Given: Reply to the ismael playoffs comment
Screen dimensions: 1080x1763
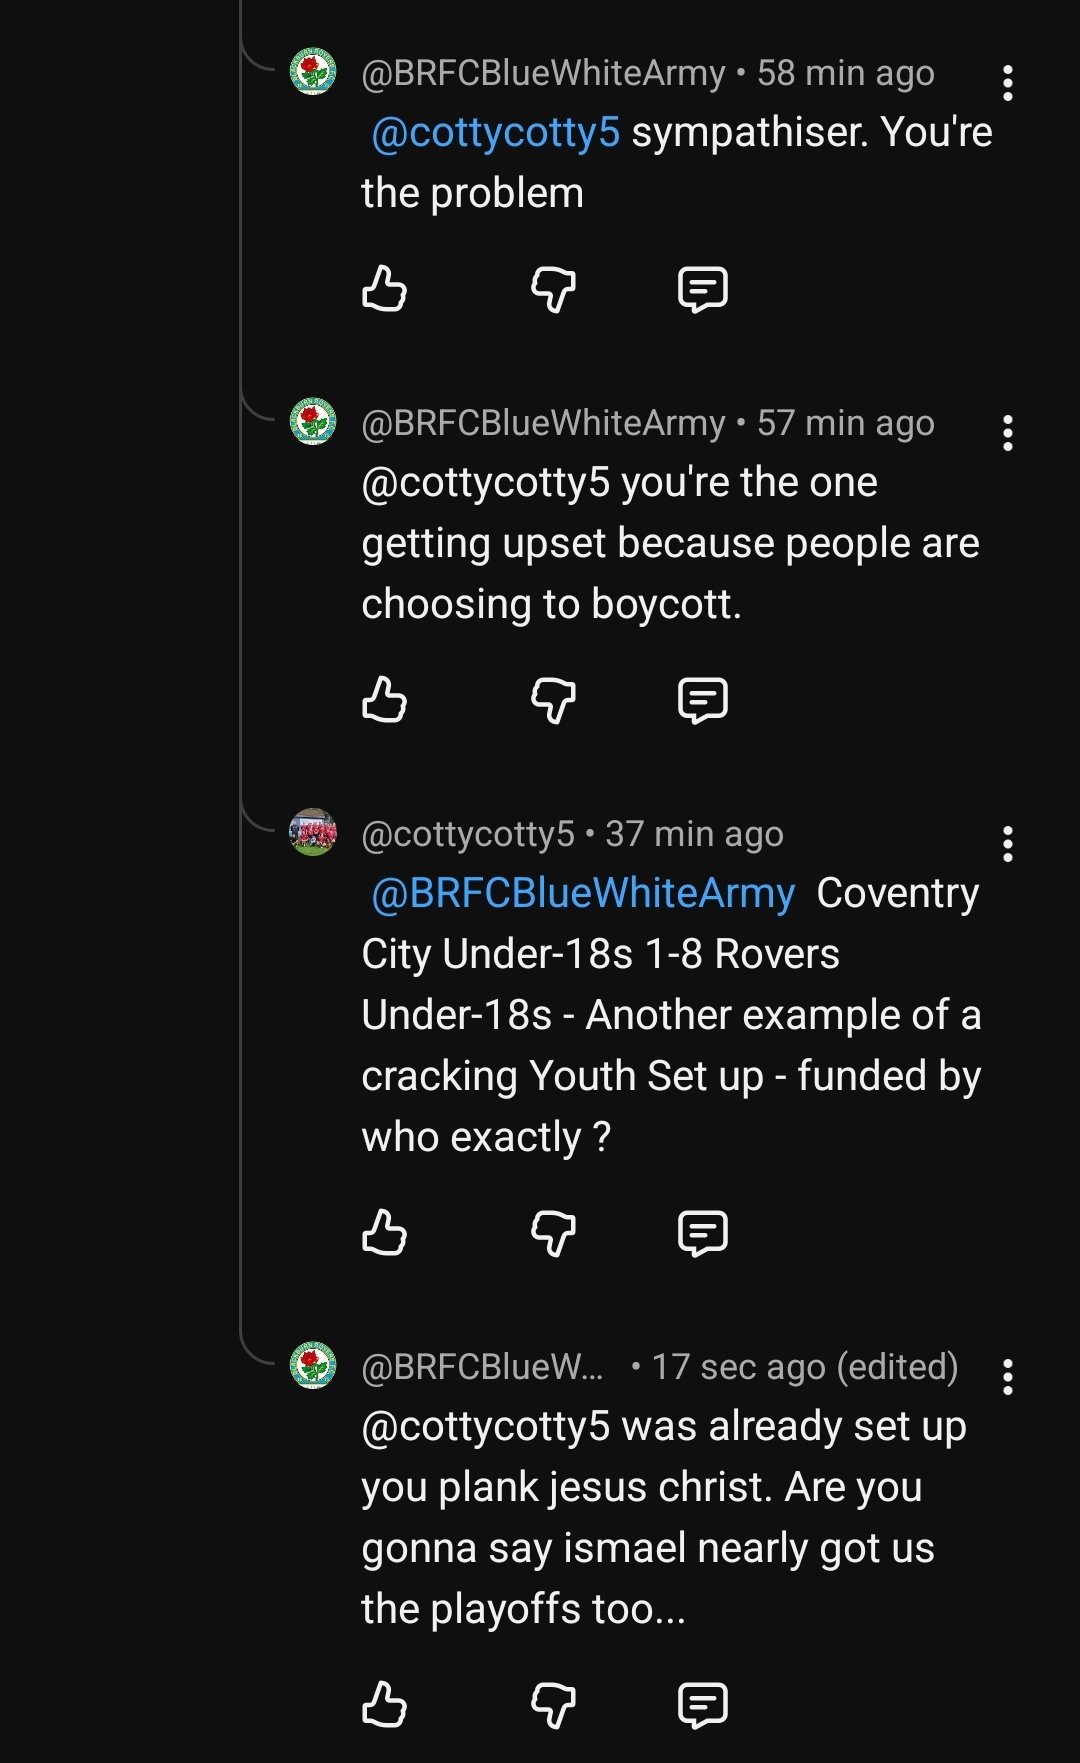Looking at the screenshot, I should click(703, 1704).
